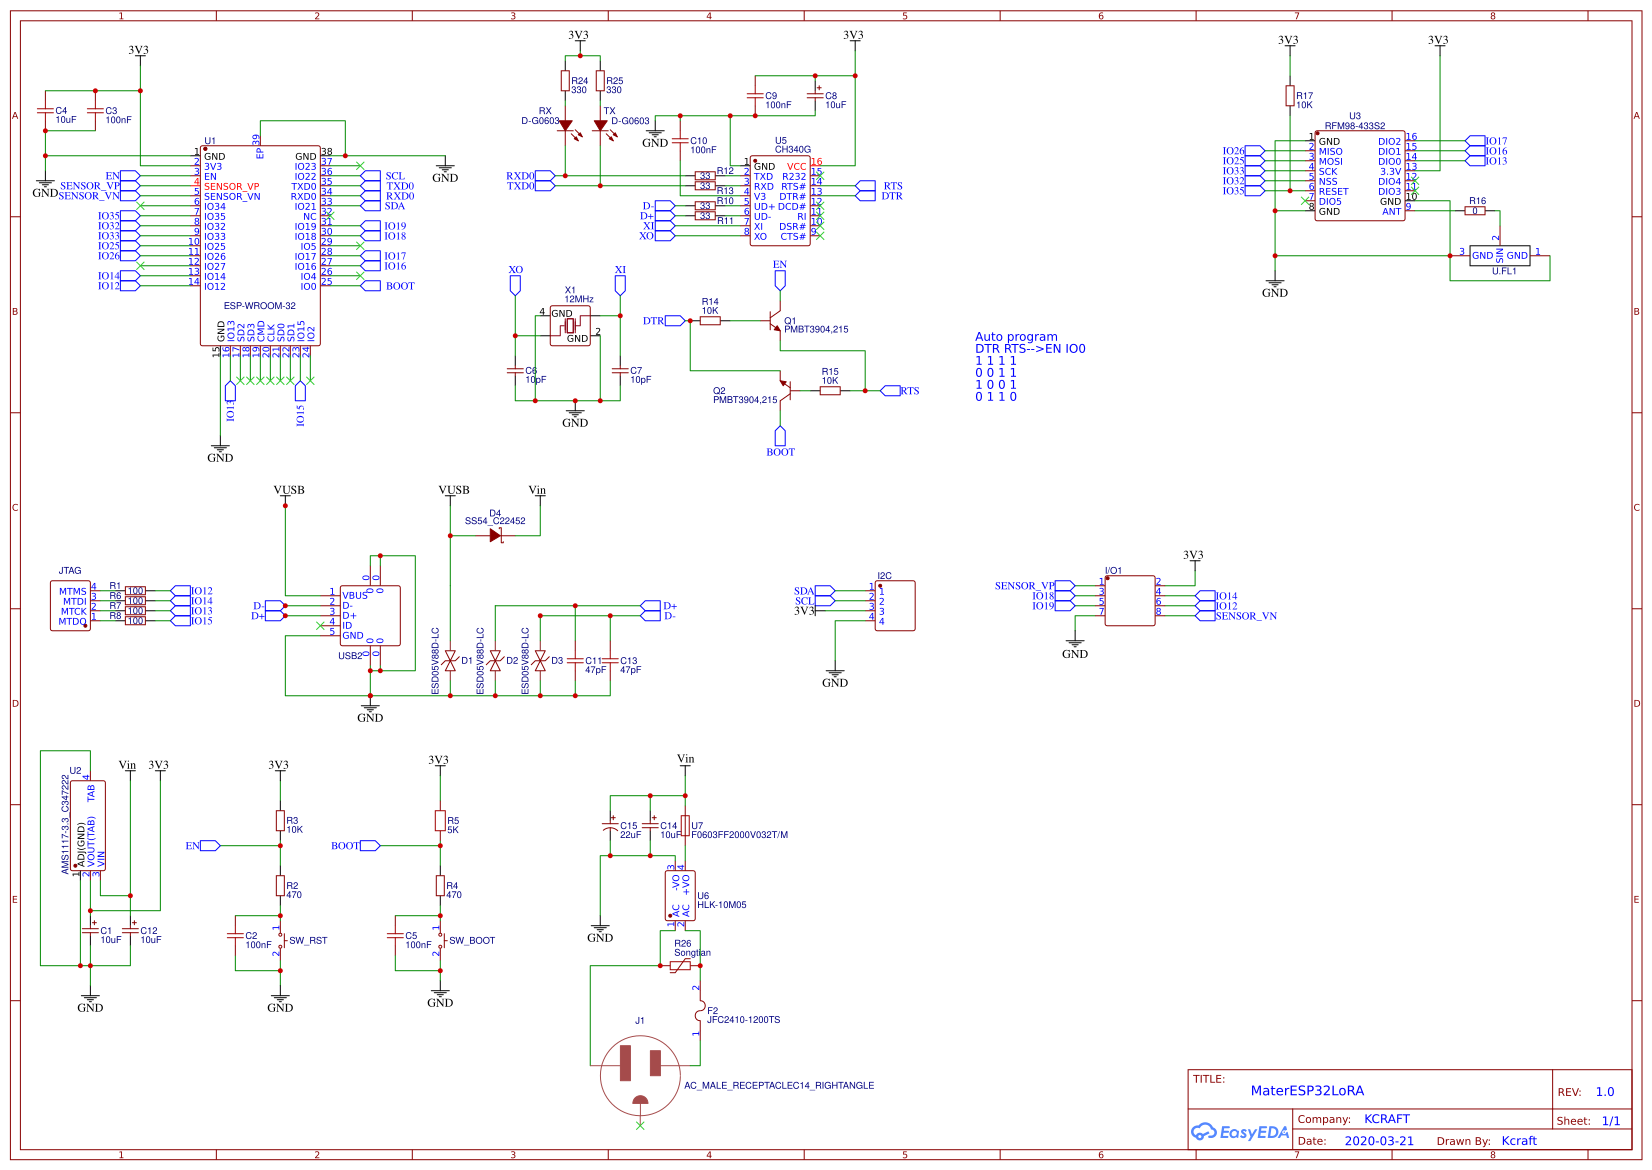Click the SW_RST reset switch symbol
Image resolution: width=1652 pixels, height=1170 pixels.
tap(283, 940)
